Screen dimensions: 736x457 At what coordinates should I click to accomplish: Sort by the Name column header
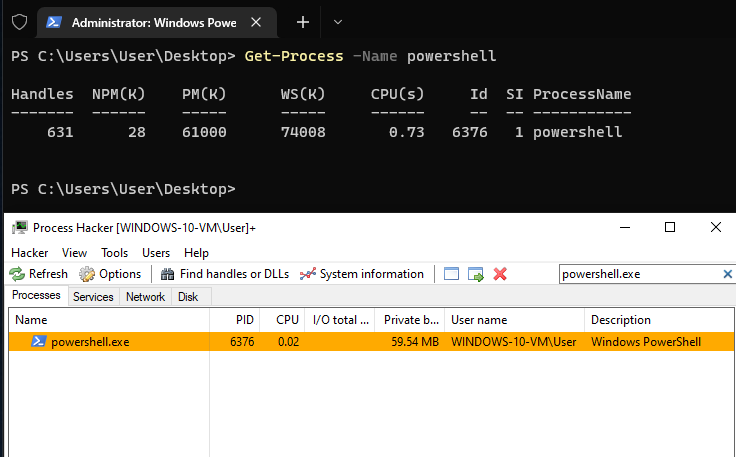(109, 320)
